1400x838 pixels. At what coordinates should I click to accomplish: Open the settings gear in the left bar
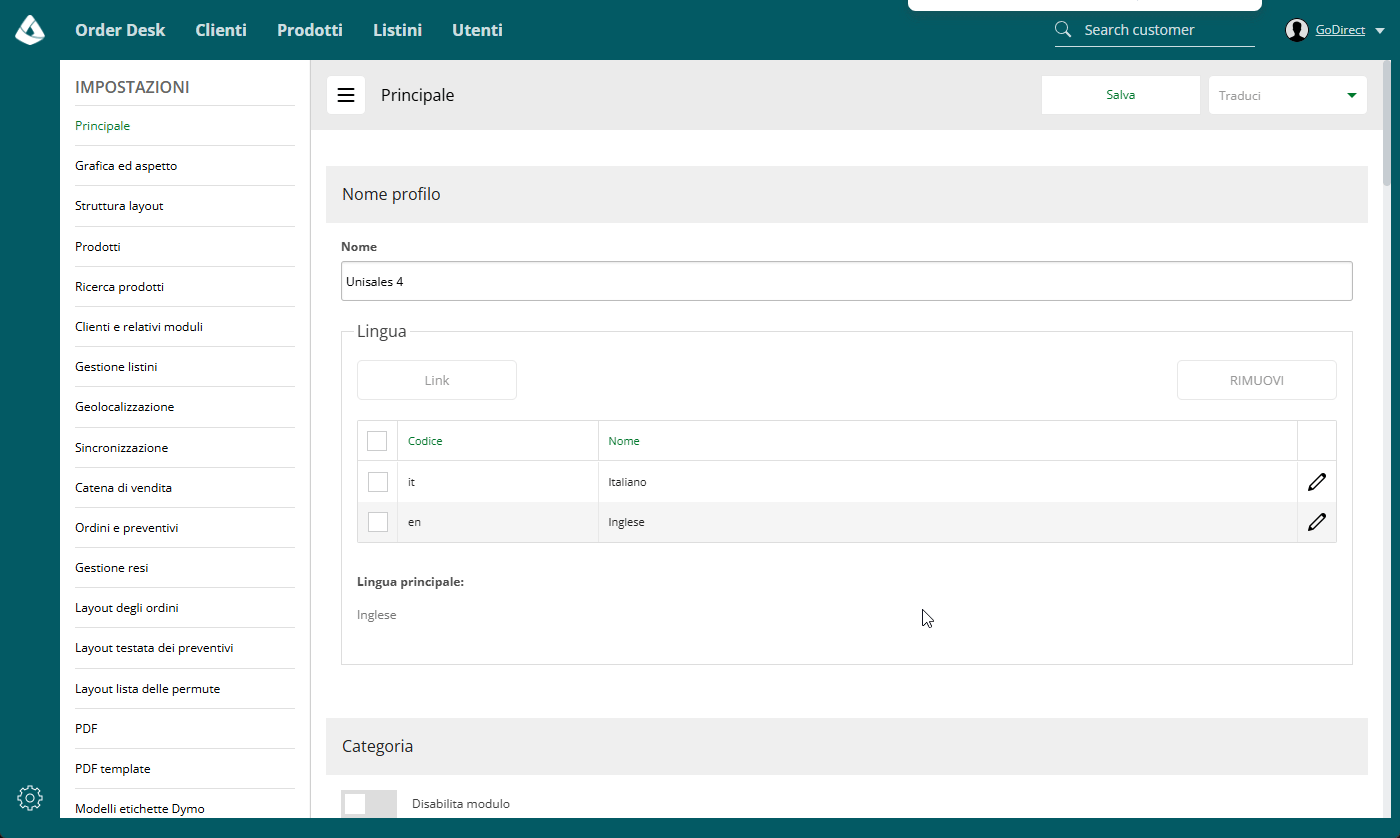coord(30,797)
